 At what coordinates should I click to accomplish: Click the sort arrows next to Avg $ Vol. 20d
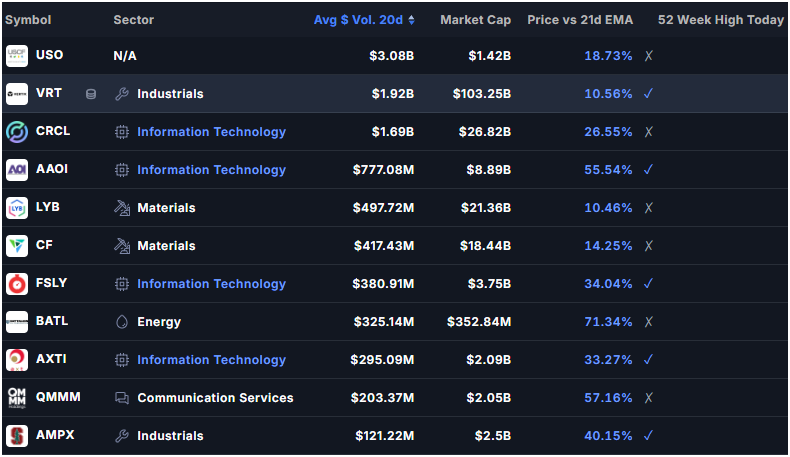[x=412, y=20]
